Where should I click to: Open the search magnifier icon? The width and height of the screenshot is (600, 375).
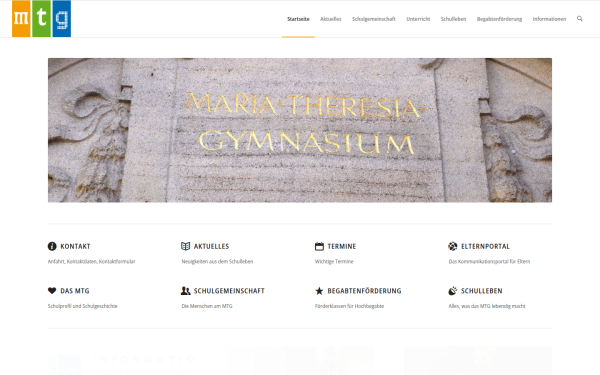click(580, 19)
